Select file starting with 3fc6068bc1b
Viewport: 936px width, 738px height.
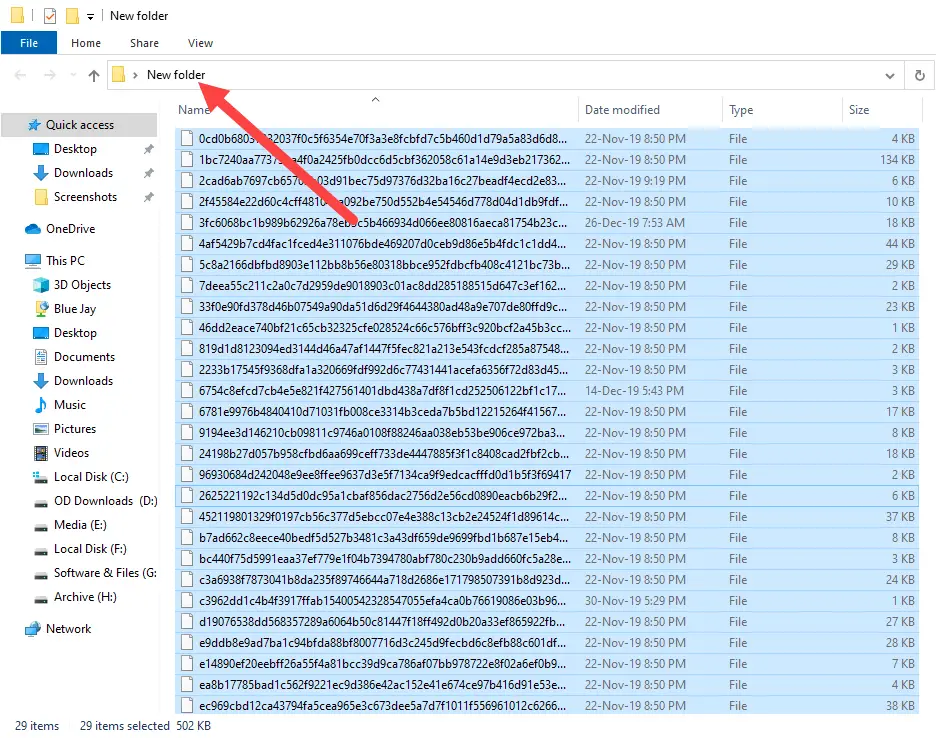[x=547, y=223]
